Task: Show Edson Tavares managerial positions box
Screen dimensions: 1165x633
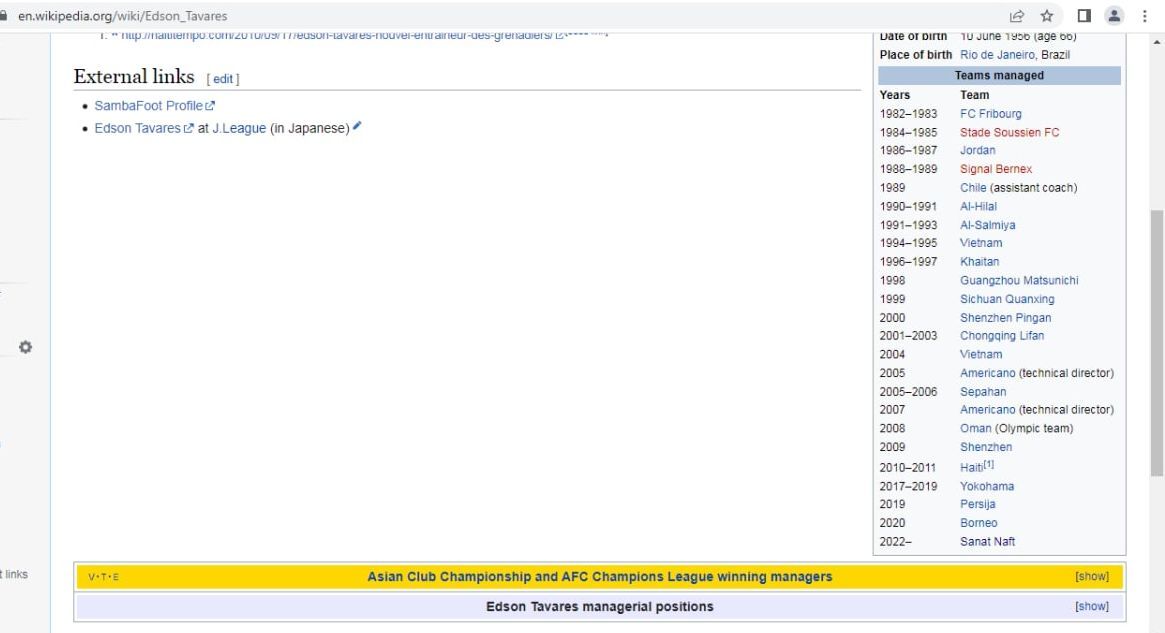Action: coord(1091,606)
